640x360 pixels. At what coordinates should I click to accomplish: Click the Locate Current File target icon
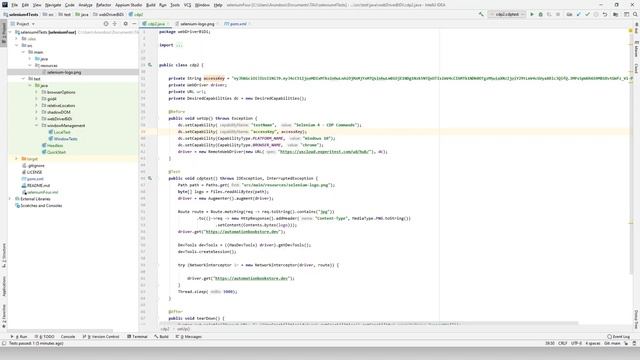(106, 24)
